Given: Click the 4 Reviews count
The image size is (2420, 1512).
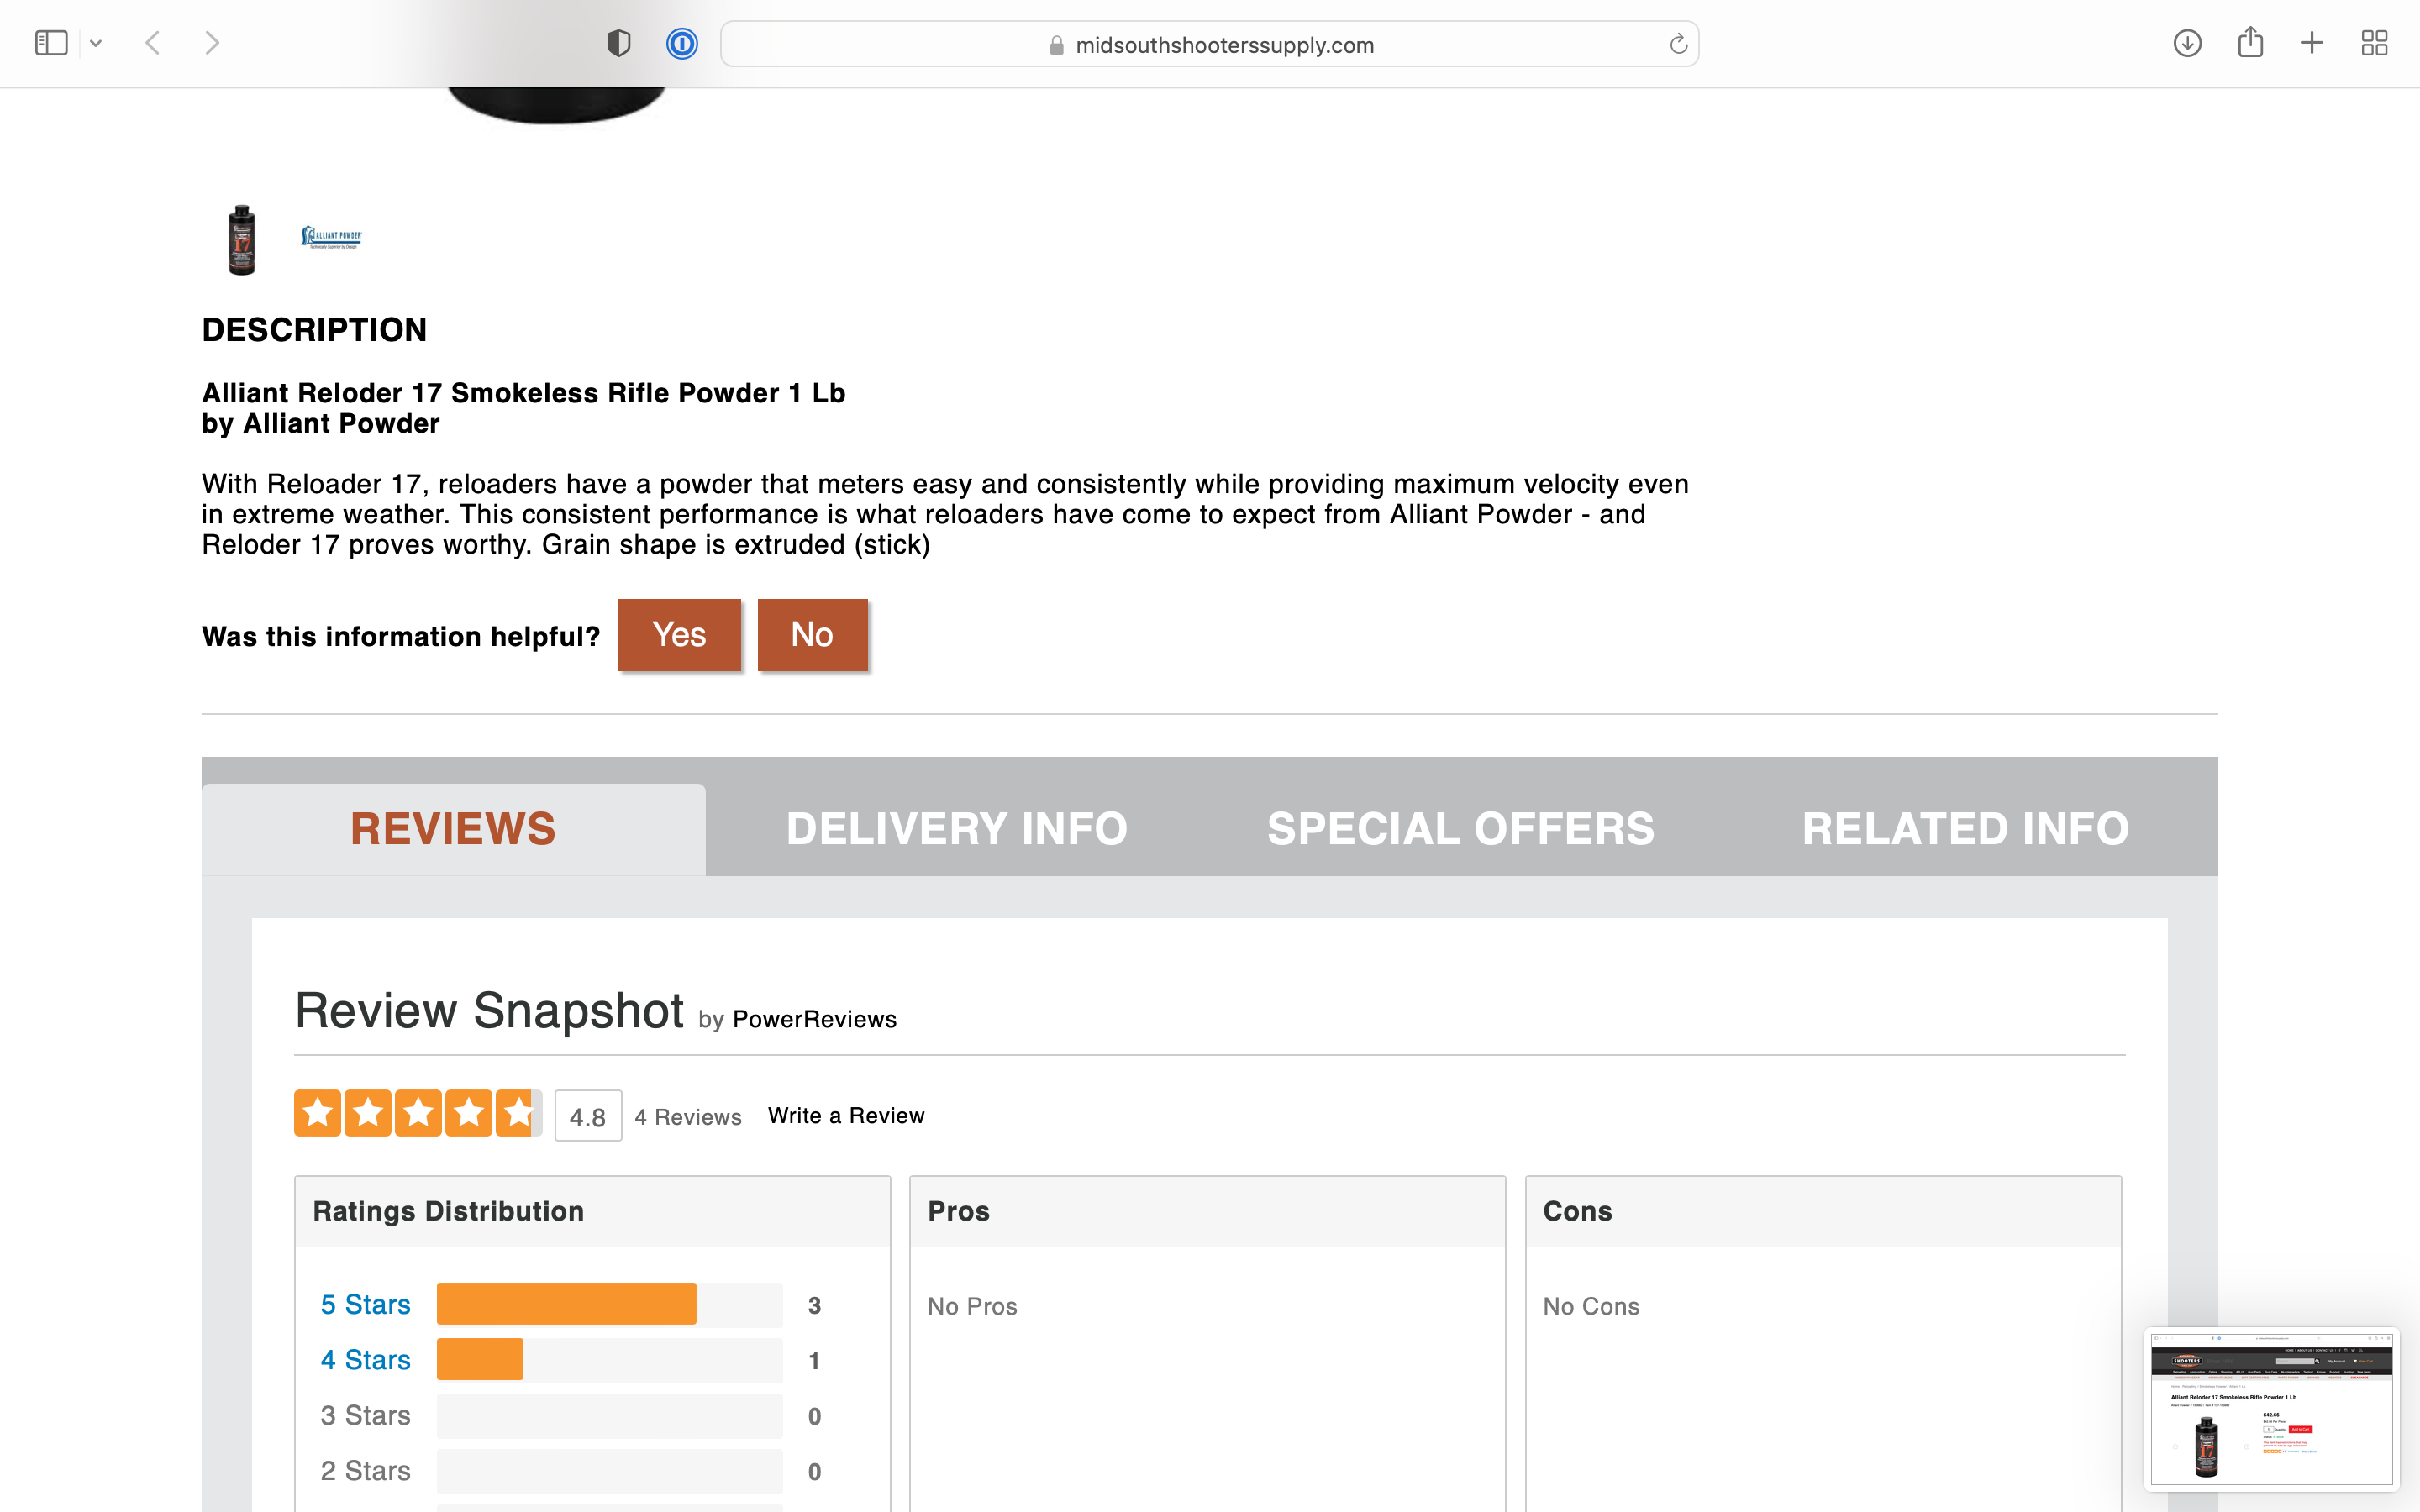Looking at the screenshot, I should coord(688,1117).
